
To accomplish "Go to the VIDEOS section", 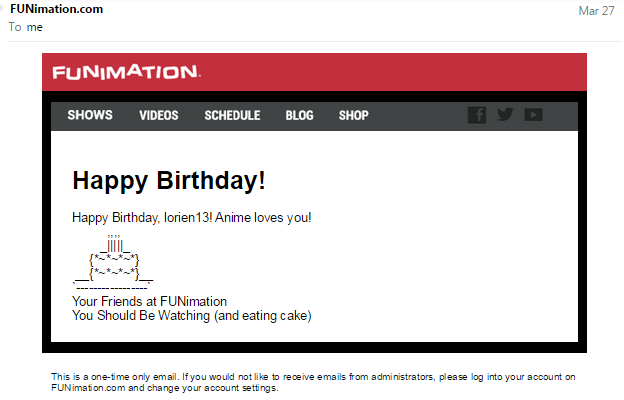I will pos(159,116).
